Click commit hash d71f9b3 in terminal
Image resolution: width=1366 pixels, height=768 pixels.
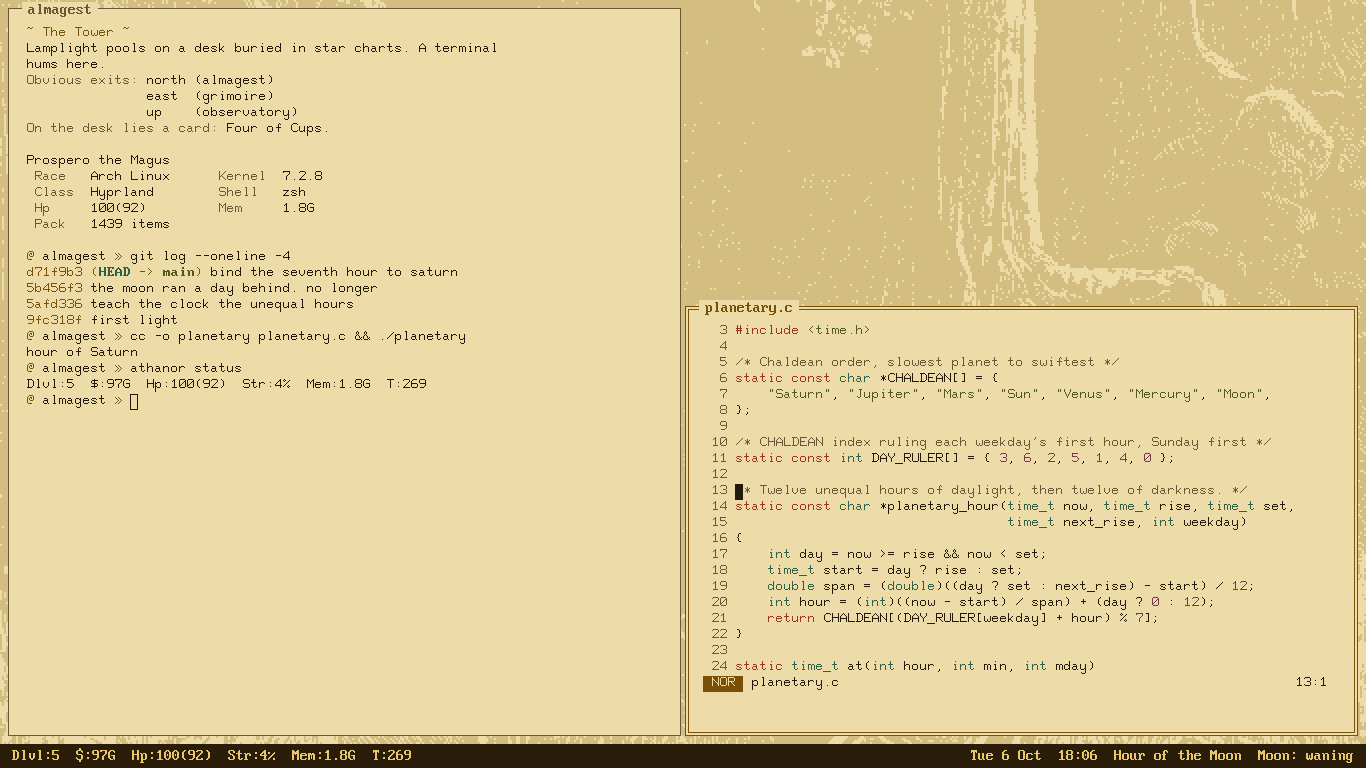[54, 272]
